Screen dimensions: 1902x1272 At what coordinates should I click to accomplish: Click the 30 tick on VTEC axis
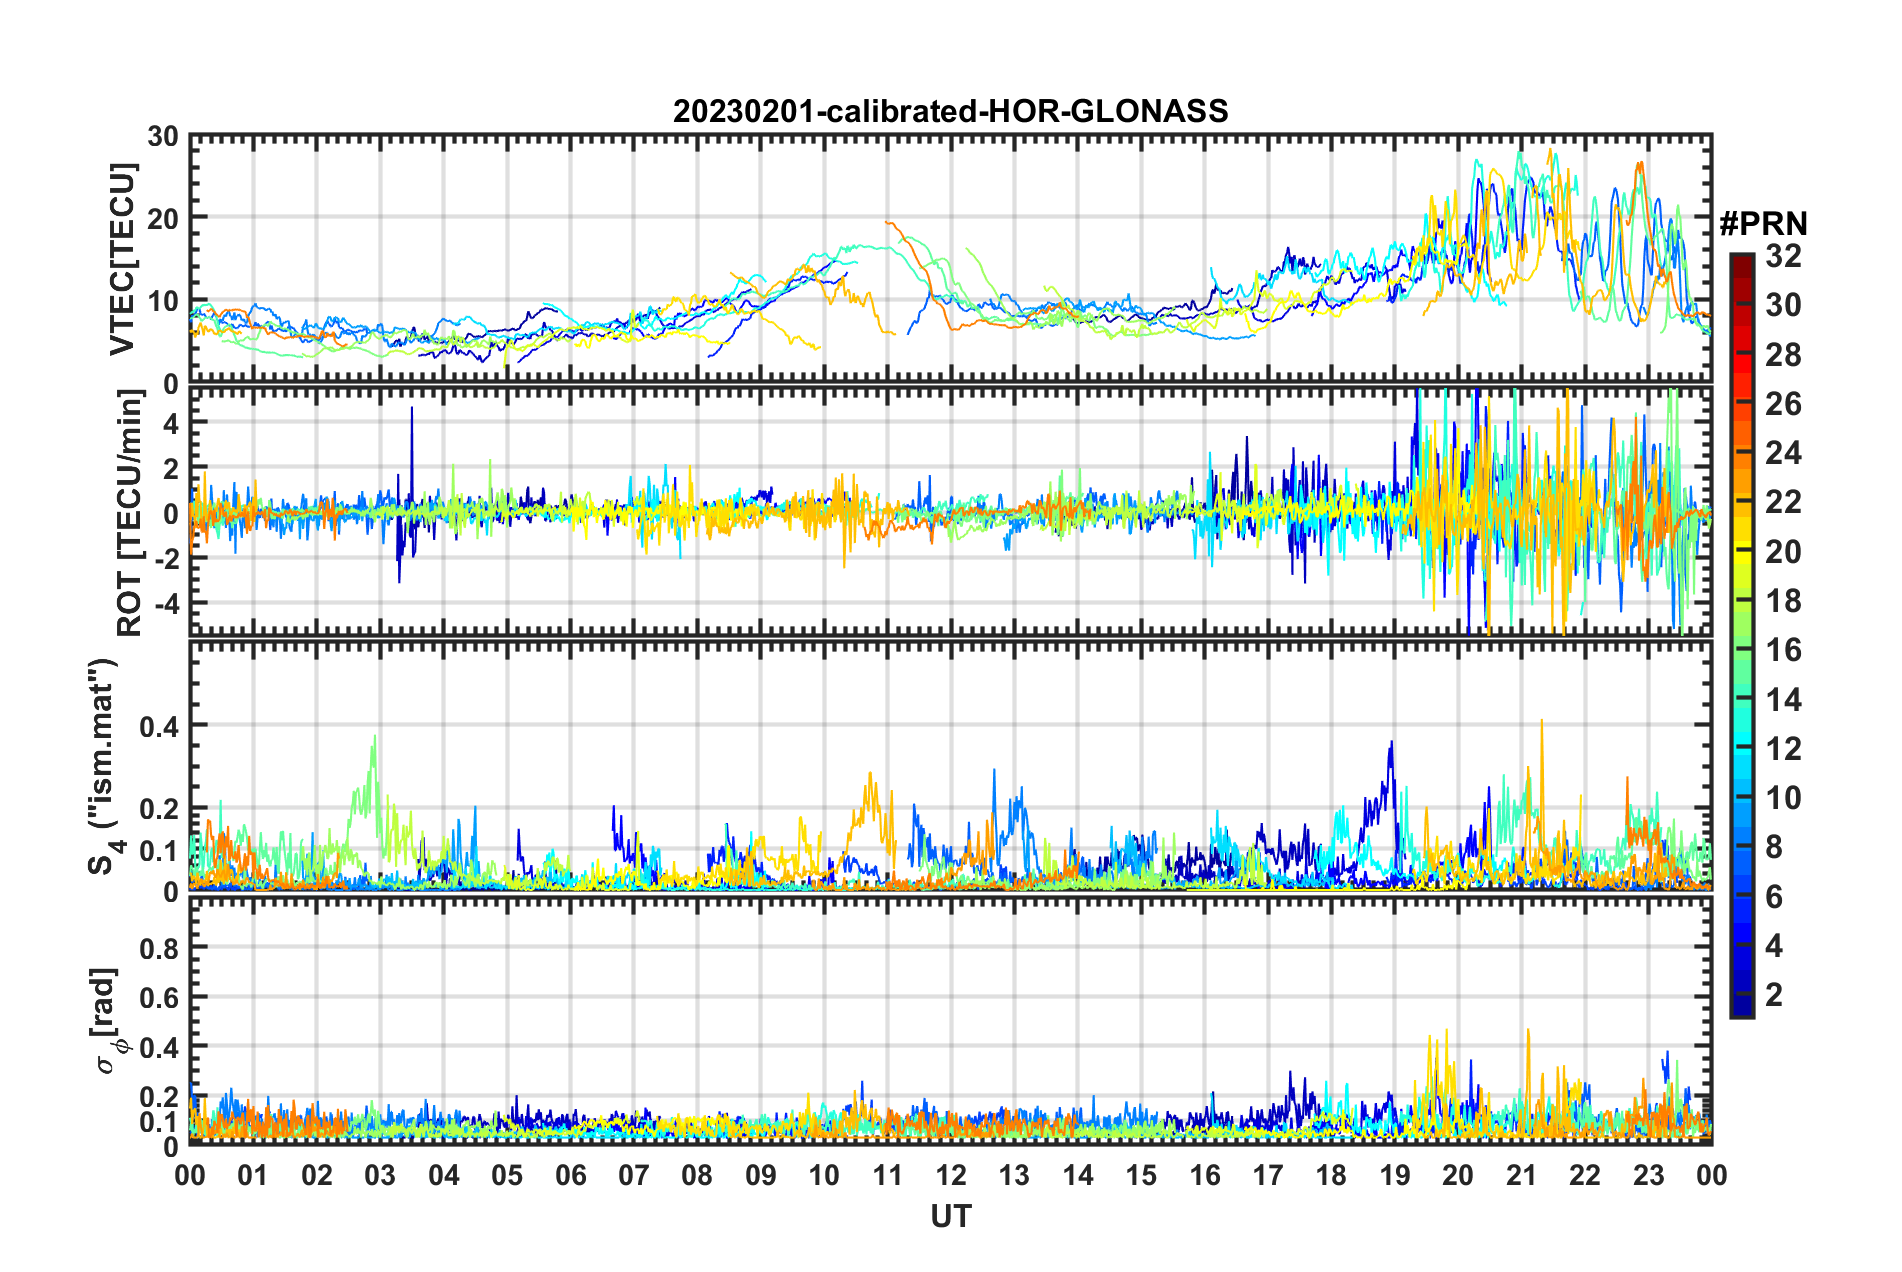click(162, 136)
